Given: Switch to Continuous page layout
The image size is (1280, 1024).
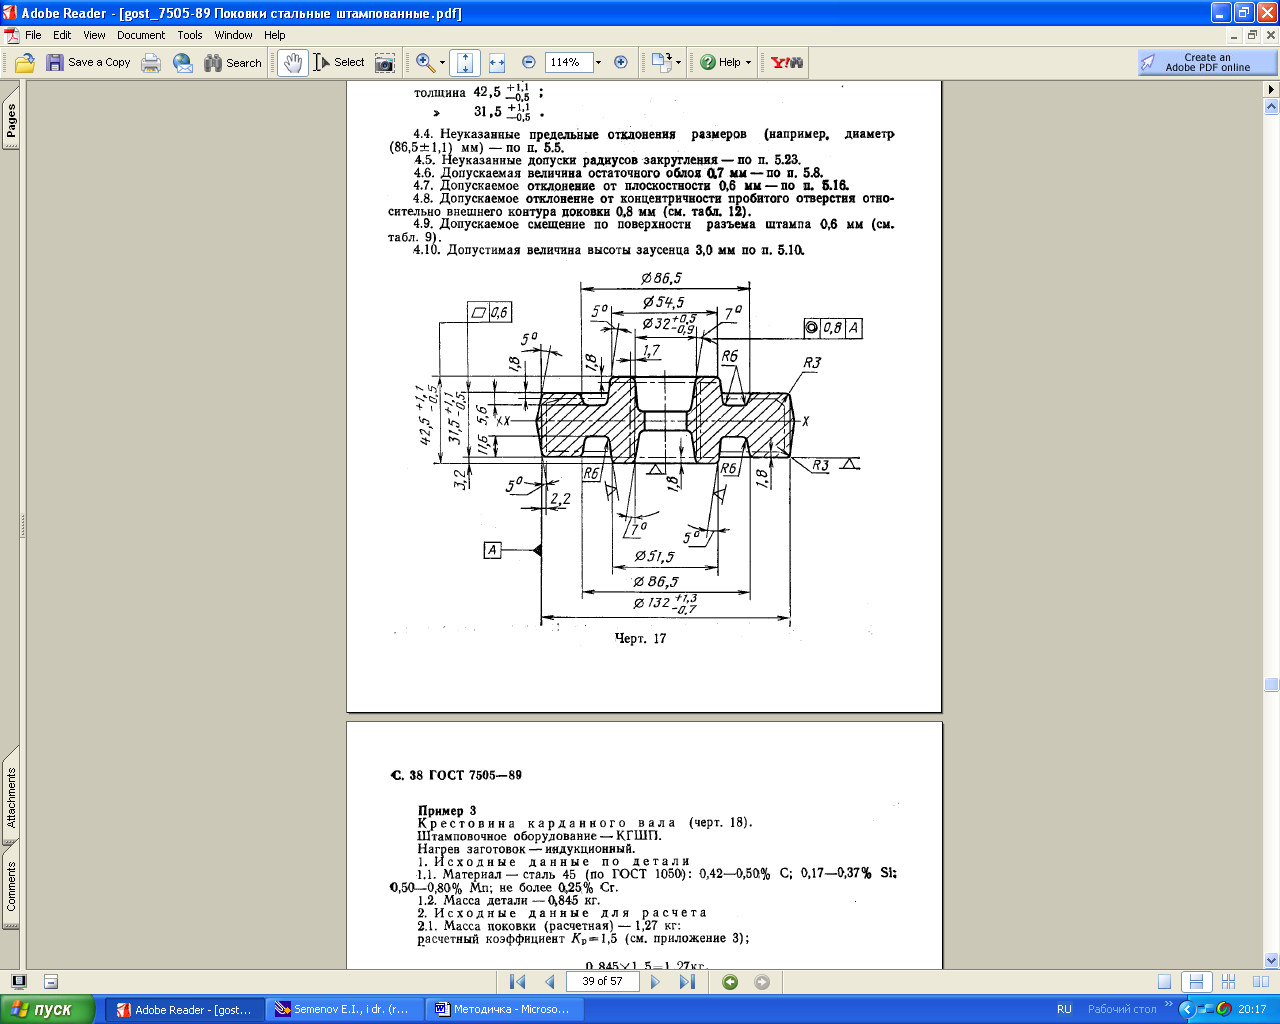Looking at the screenshot, I should 1194,982.
